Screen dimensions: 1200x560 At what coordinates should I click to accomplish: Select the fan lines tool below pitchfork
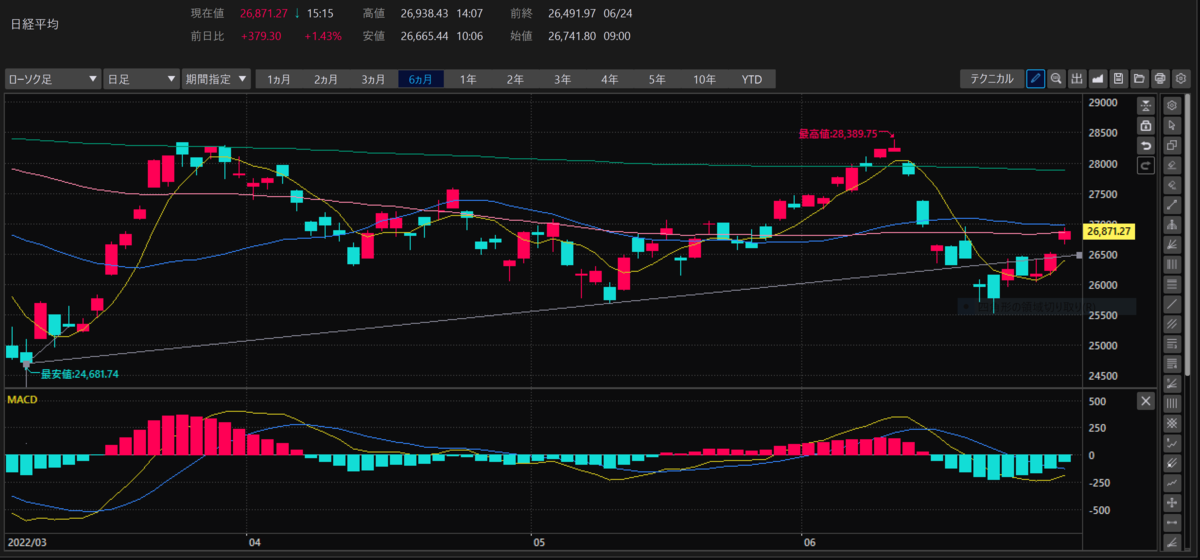[1172, 244]
